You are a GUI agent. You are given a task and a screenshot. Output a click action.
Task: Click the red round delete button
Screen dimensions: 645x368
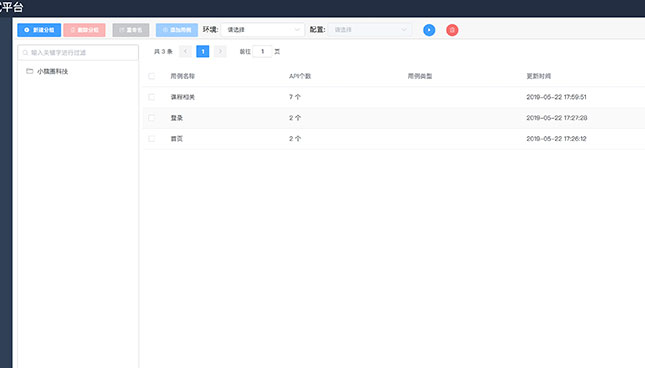(x=452, y=30)
